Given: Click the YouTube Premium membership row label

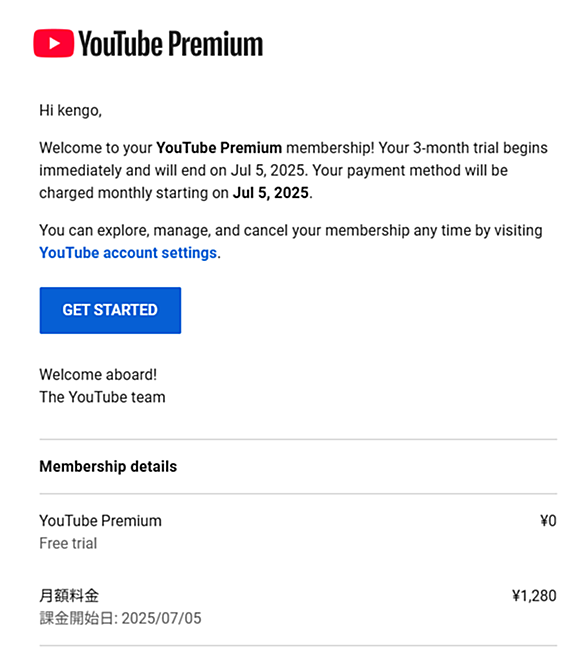Looking at the screenshot, I should click(101, 521).
